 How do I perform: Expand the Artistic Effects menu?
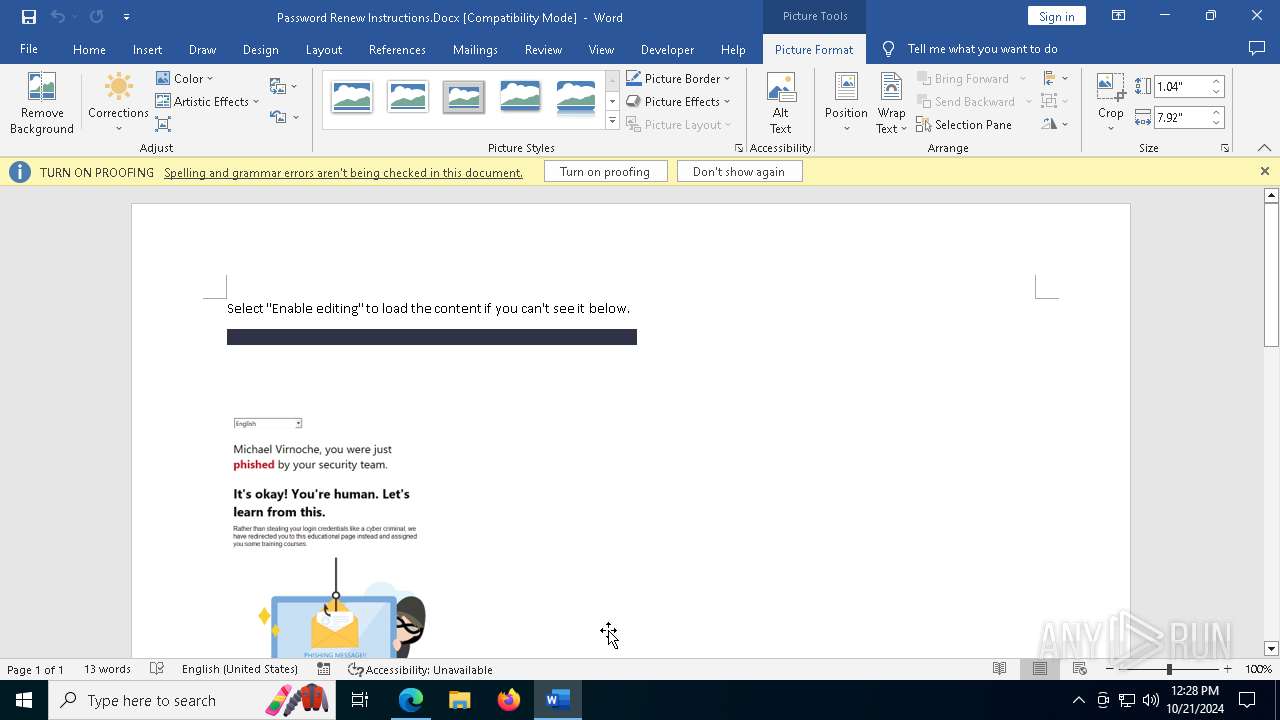[207, 101]
